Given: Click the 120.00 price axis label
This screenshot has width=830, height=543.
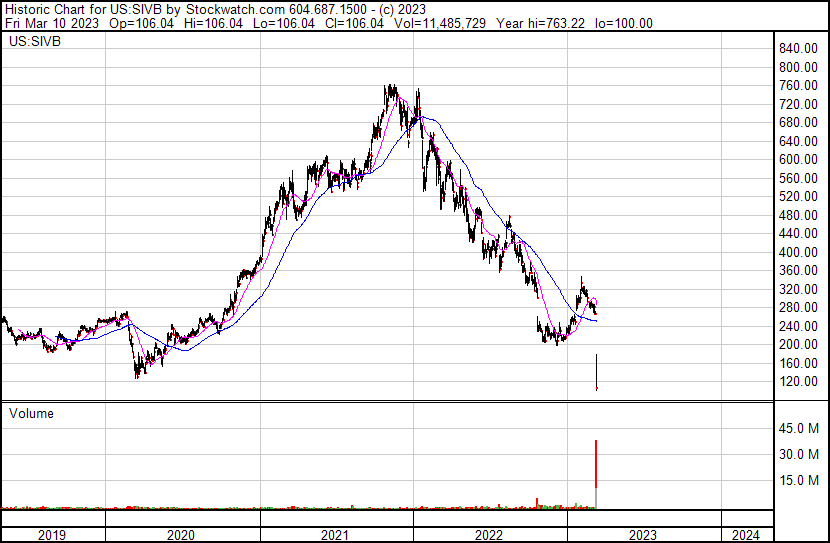Looking at the screenshot, I should click(x=798, y=382).
